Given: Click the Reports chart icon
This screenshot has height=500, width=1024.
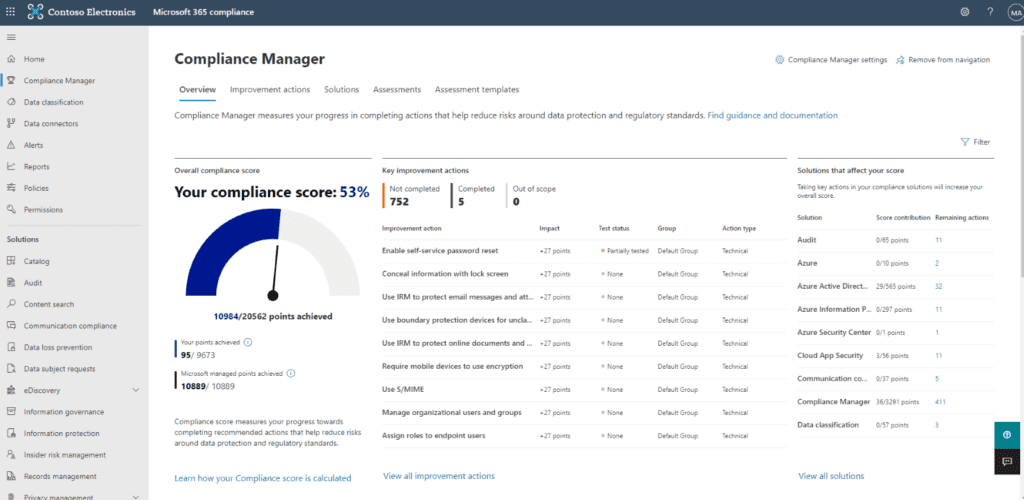Looking at the screenshot, I should (11, 166).
